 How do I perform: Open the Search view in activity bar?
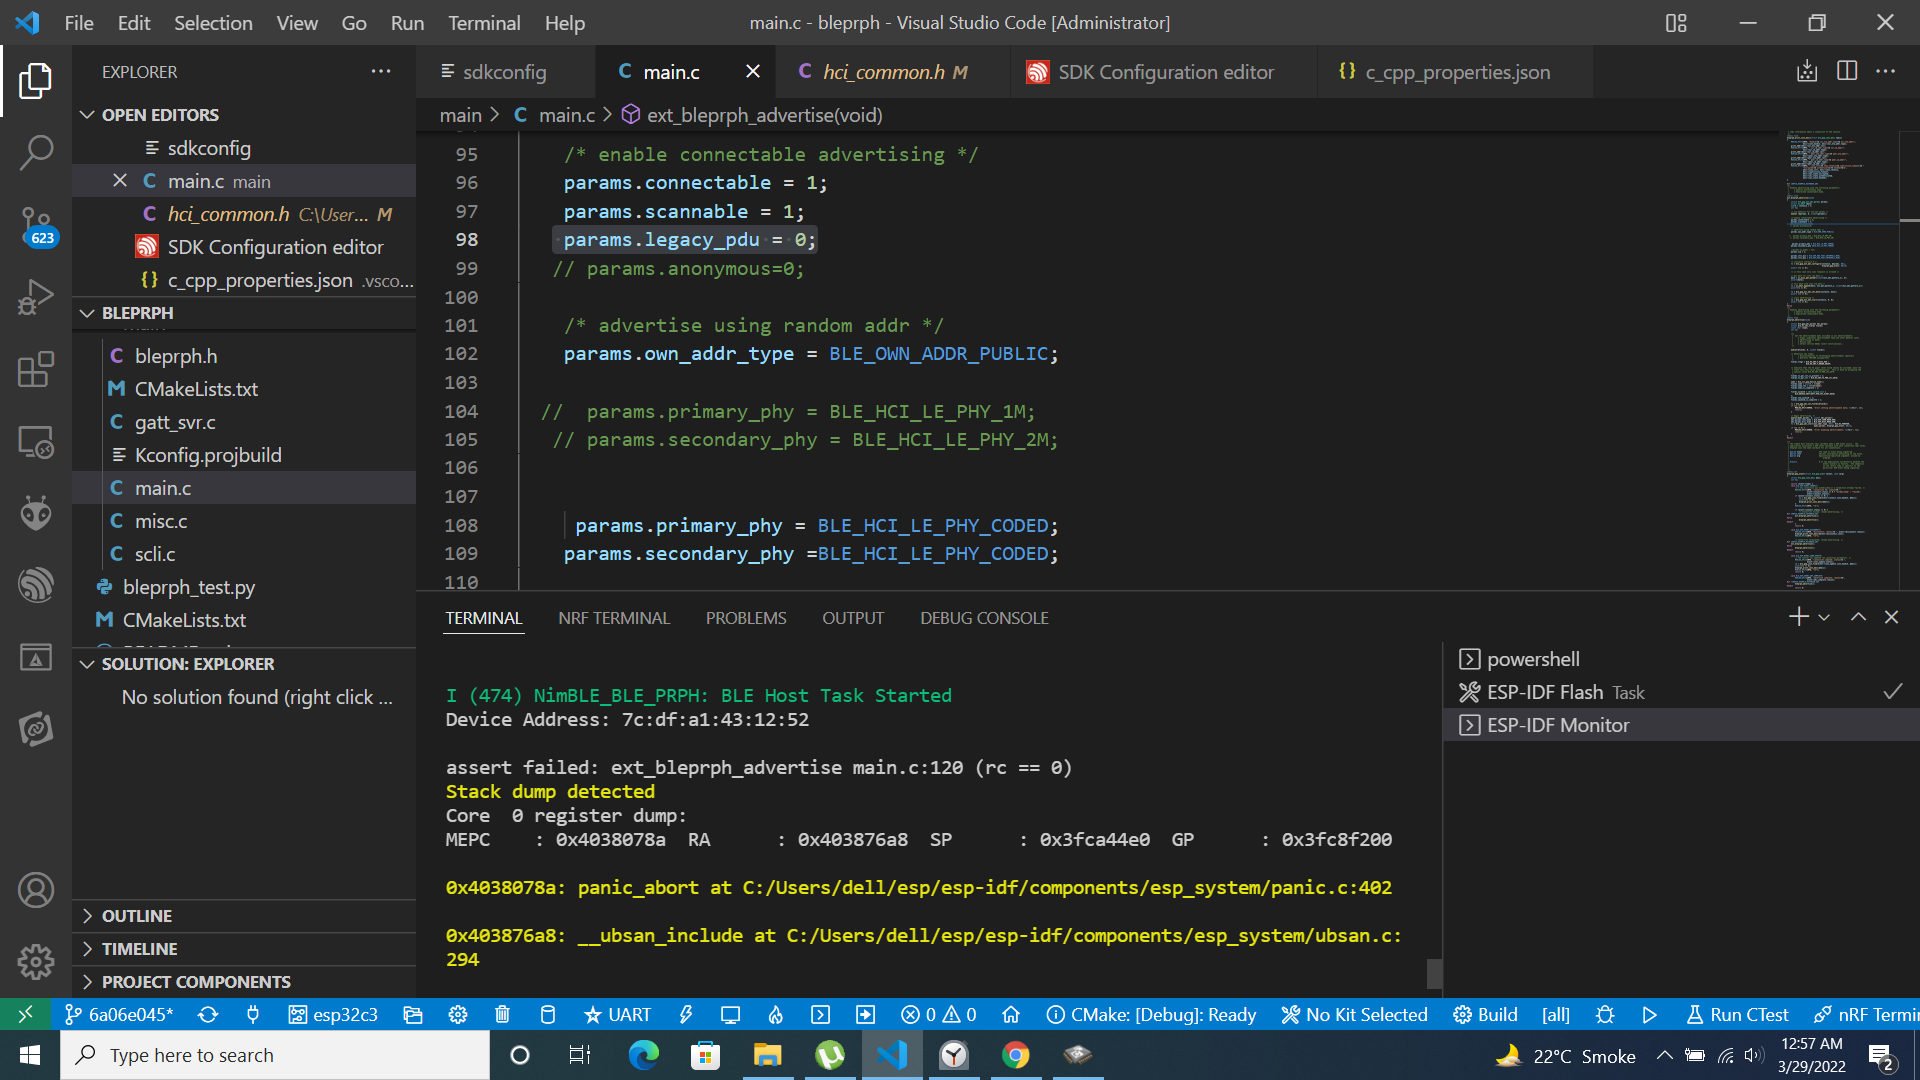[36, 153]
